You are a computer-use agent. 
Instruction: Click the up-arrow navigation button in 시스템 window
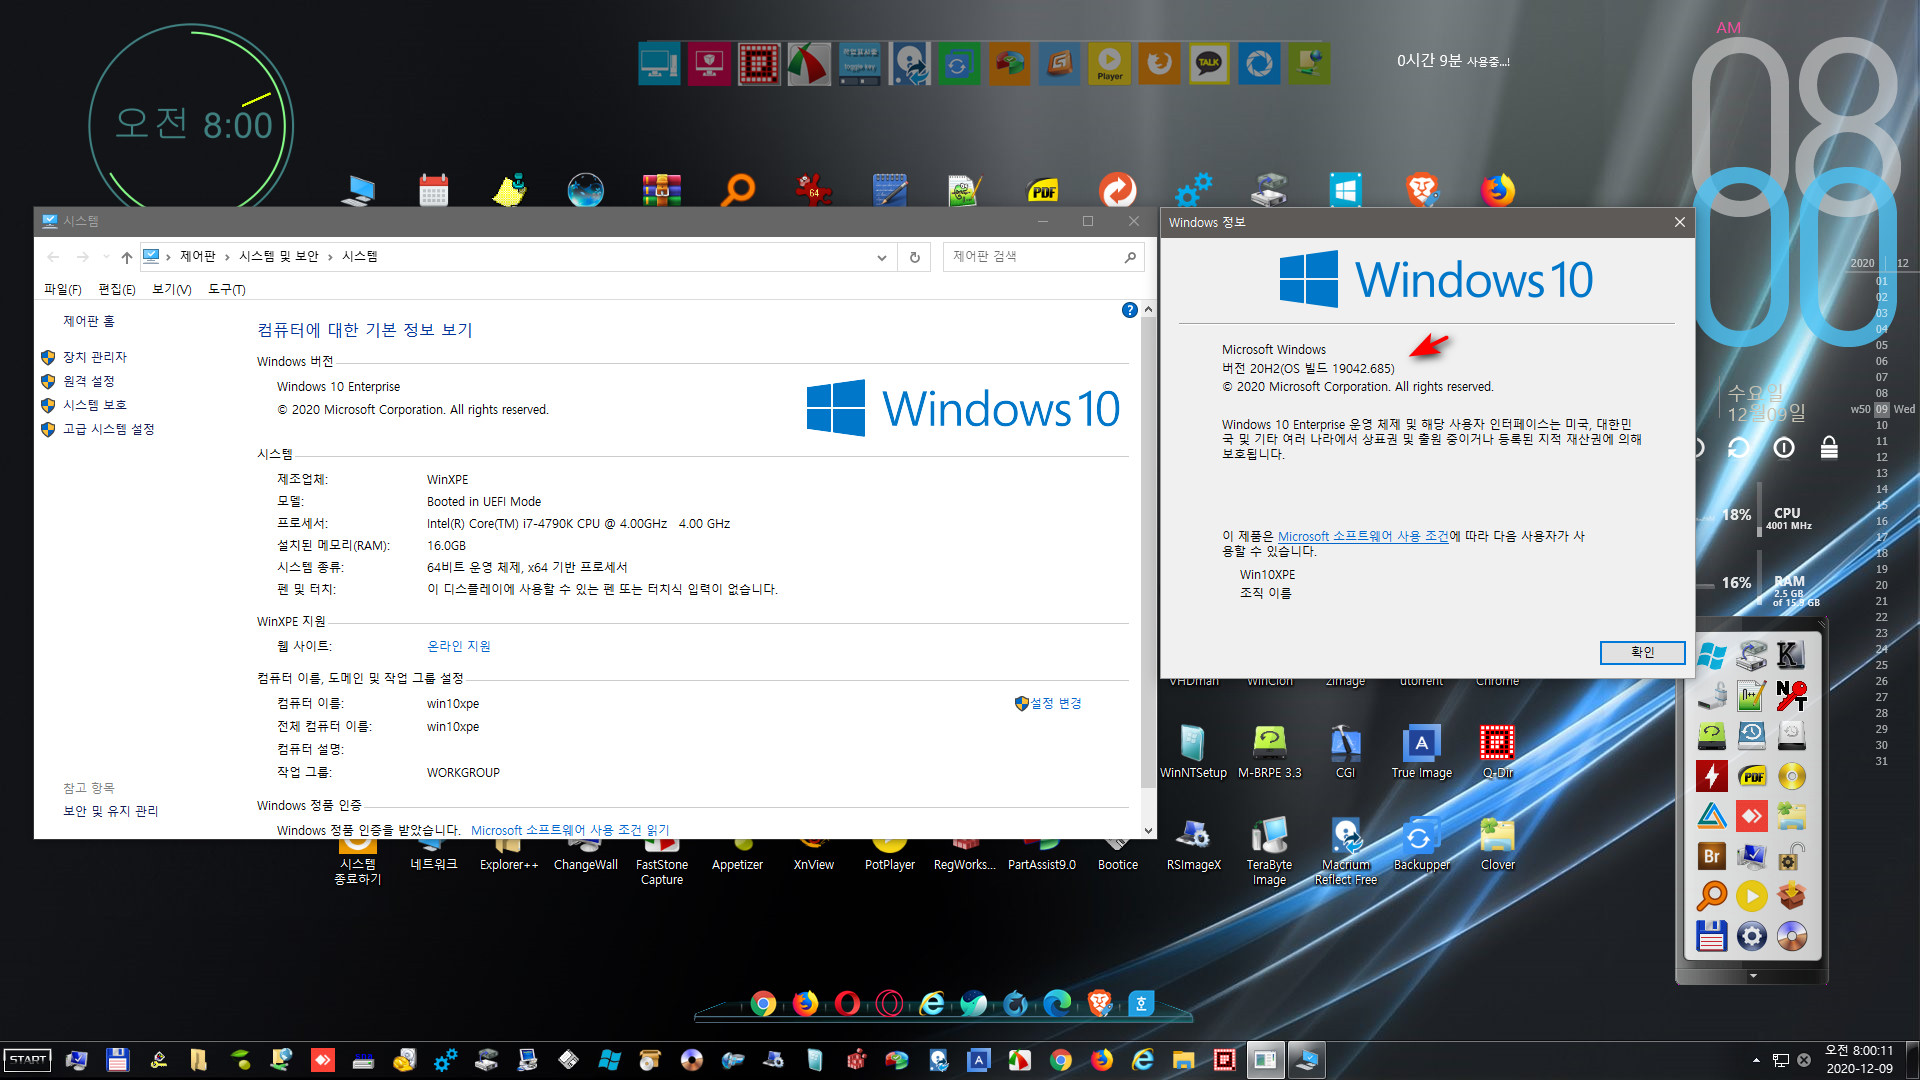(127, 257)
